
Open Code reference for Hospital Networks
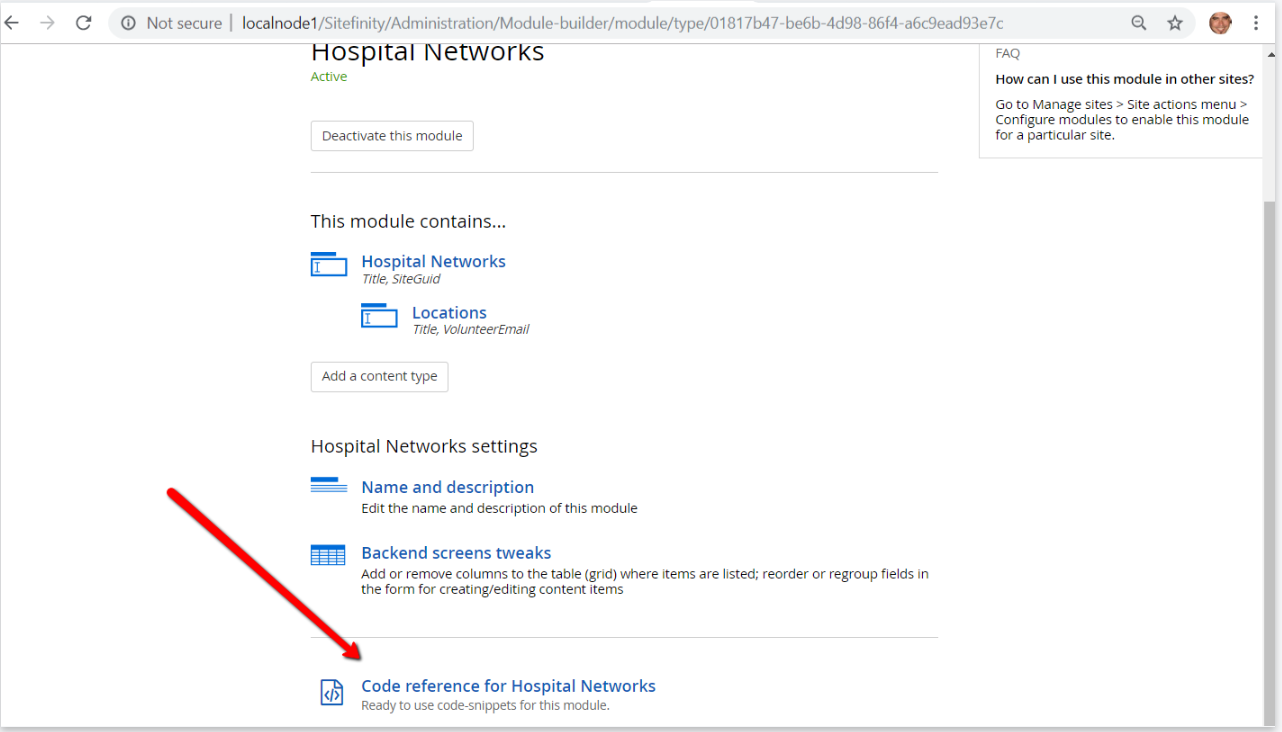508,686
